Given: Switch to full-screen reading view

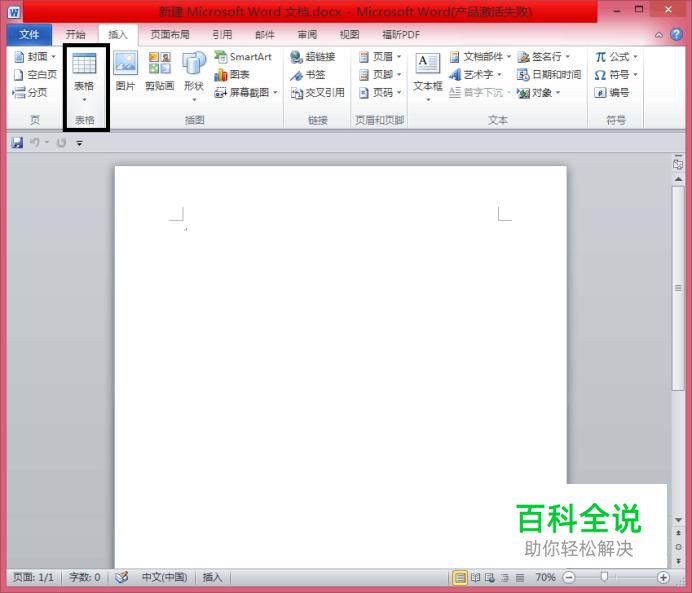Looking at the screenshot, I should click(475, 577).
